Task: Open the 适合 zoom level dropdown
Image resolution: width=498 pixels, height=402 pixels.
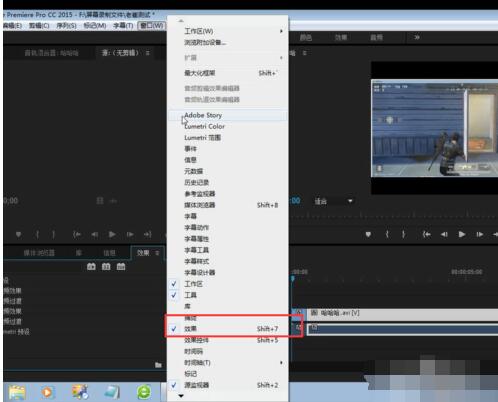Action: pyautogui.click(x=334, y=201)
